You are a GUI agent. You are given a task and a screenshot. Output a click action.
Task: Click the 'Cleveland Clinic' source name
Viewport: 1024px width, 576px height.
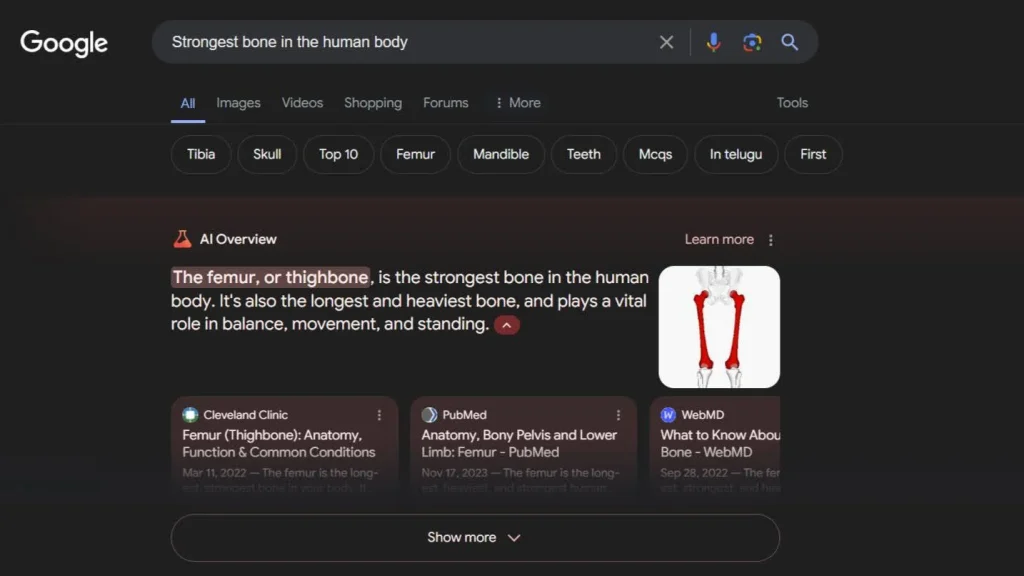[x=246, y=415]
